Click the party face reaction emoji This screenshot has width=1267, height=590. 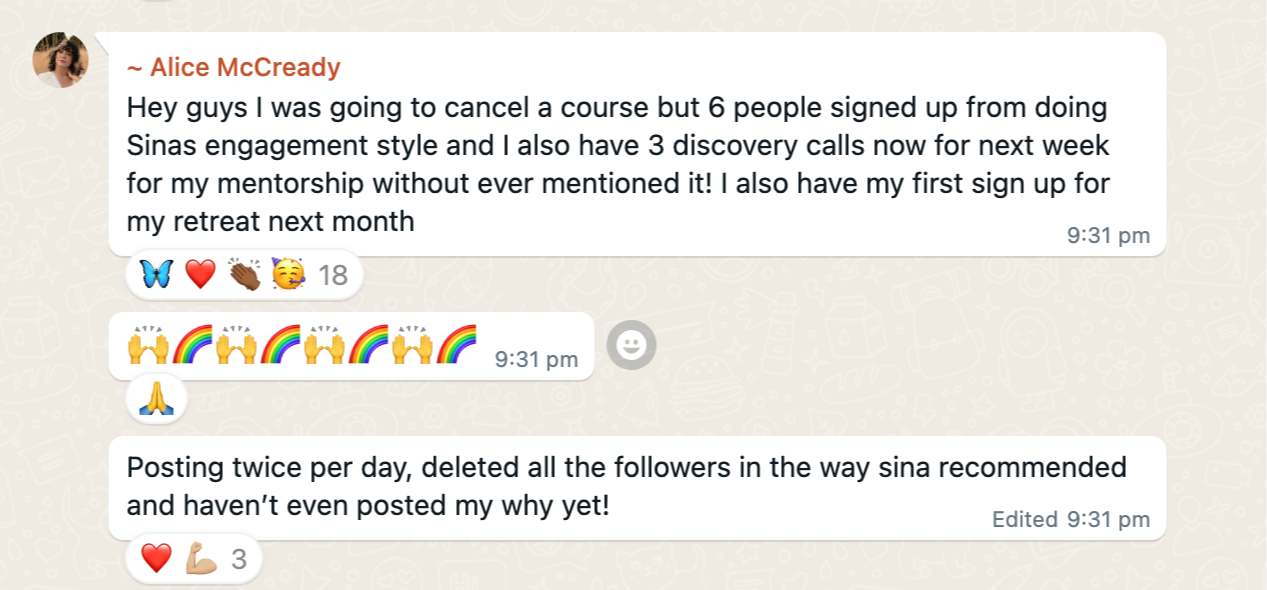pos(288,273)
